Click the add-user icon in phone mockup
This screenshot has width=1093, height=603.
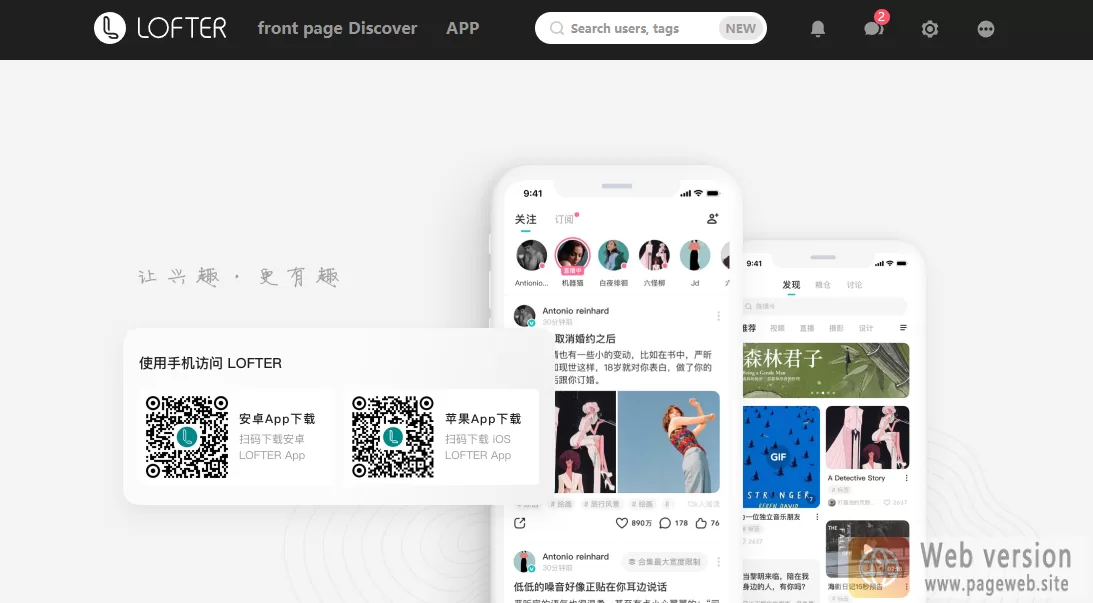click(x=712, y=219)
